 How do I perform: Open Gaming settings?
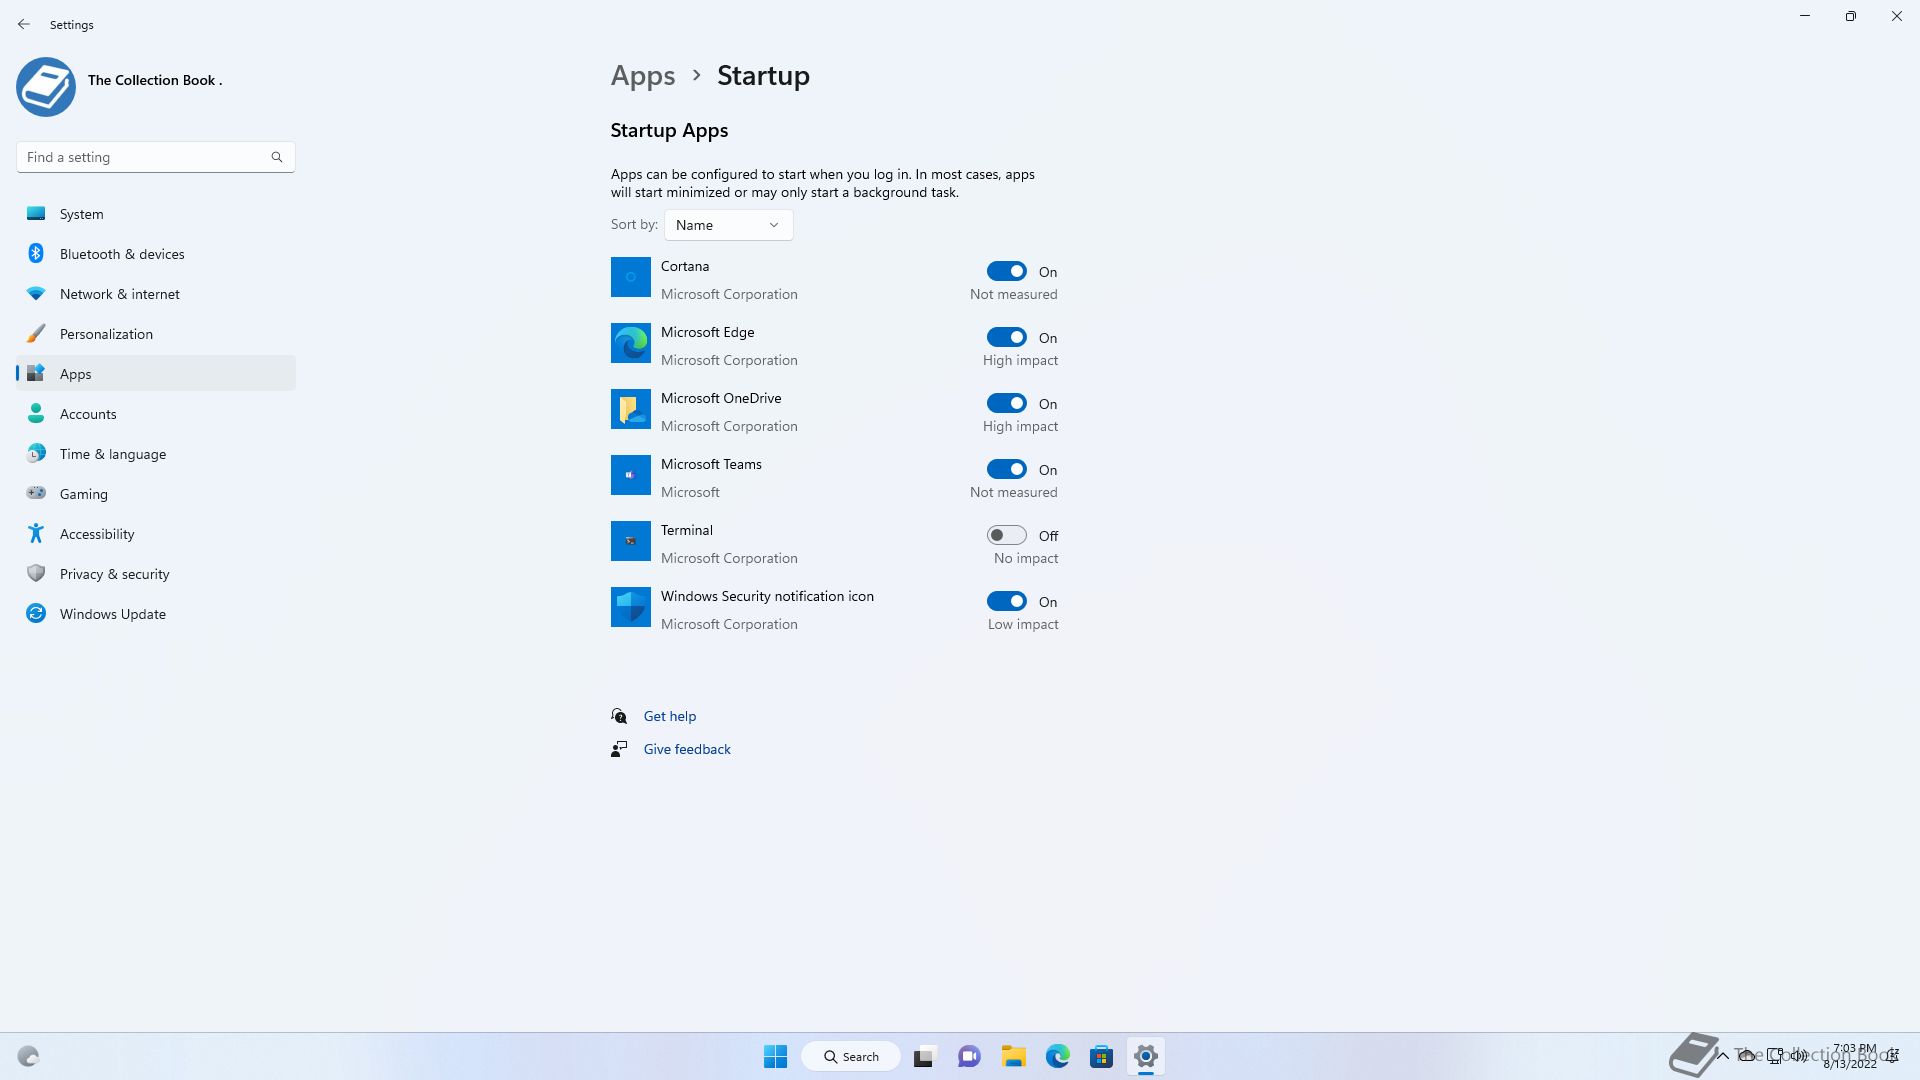tap(156, 494)
